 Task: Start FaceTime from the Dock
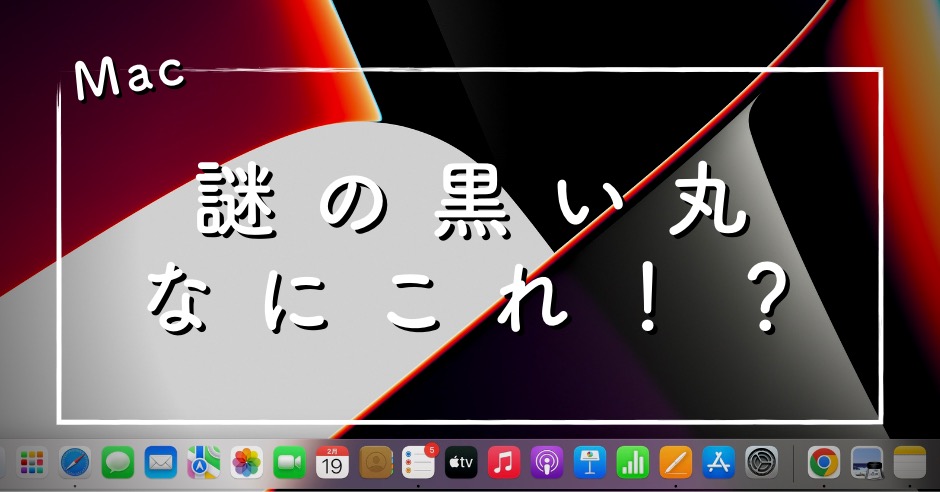290,462
